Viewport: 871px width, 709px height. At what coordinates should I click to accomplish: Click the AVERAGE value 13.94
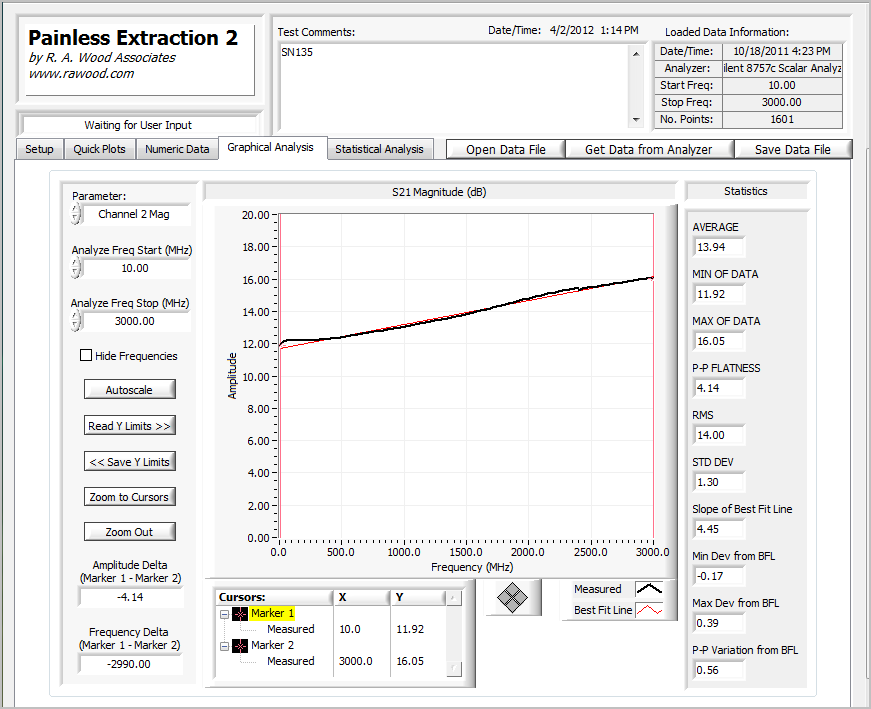point(719,247)
